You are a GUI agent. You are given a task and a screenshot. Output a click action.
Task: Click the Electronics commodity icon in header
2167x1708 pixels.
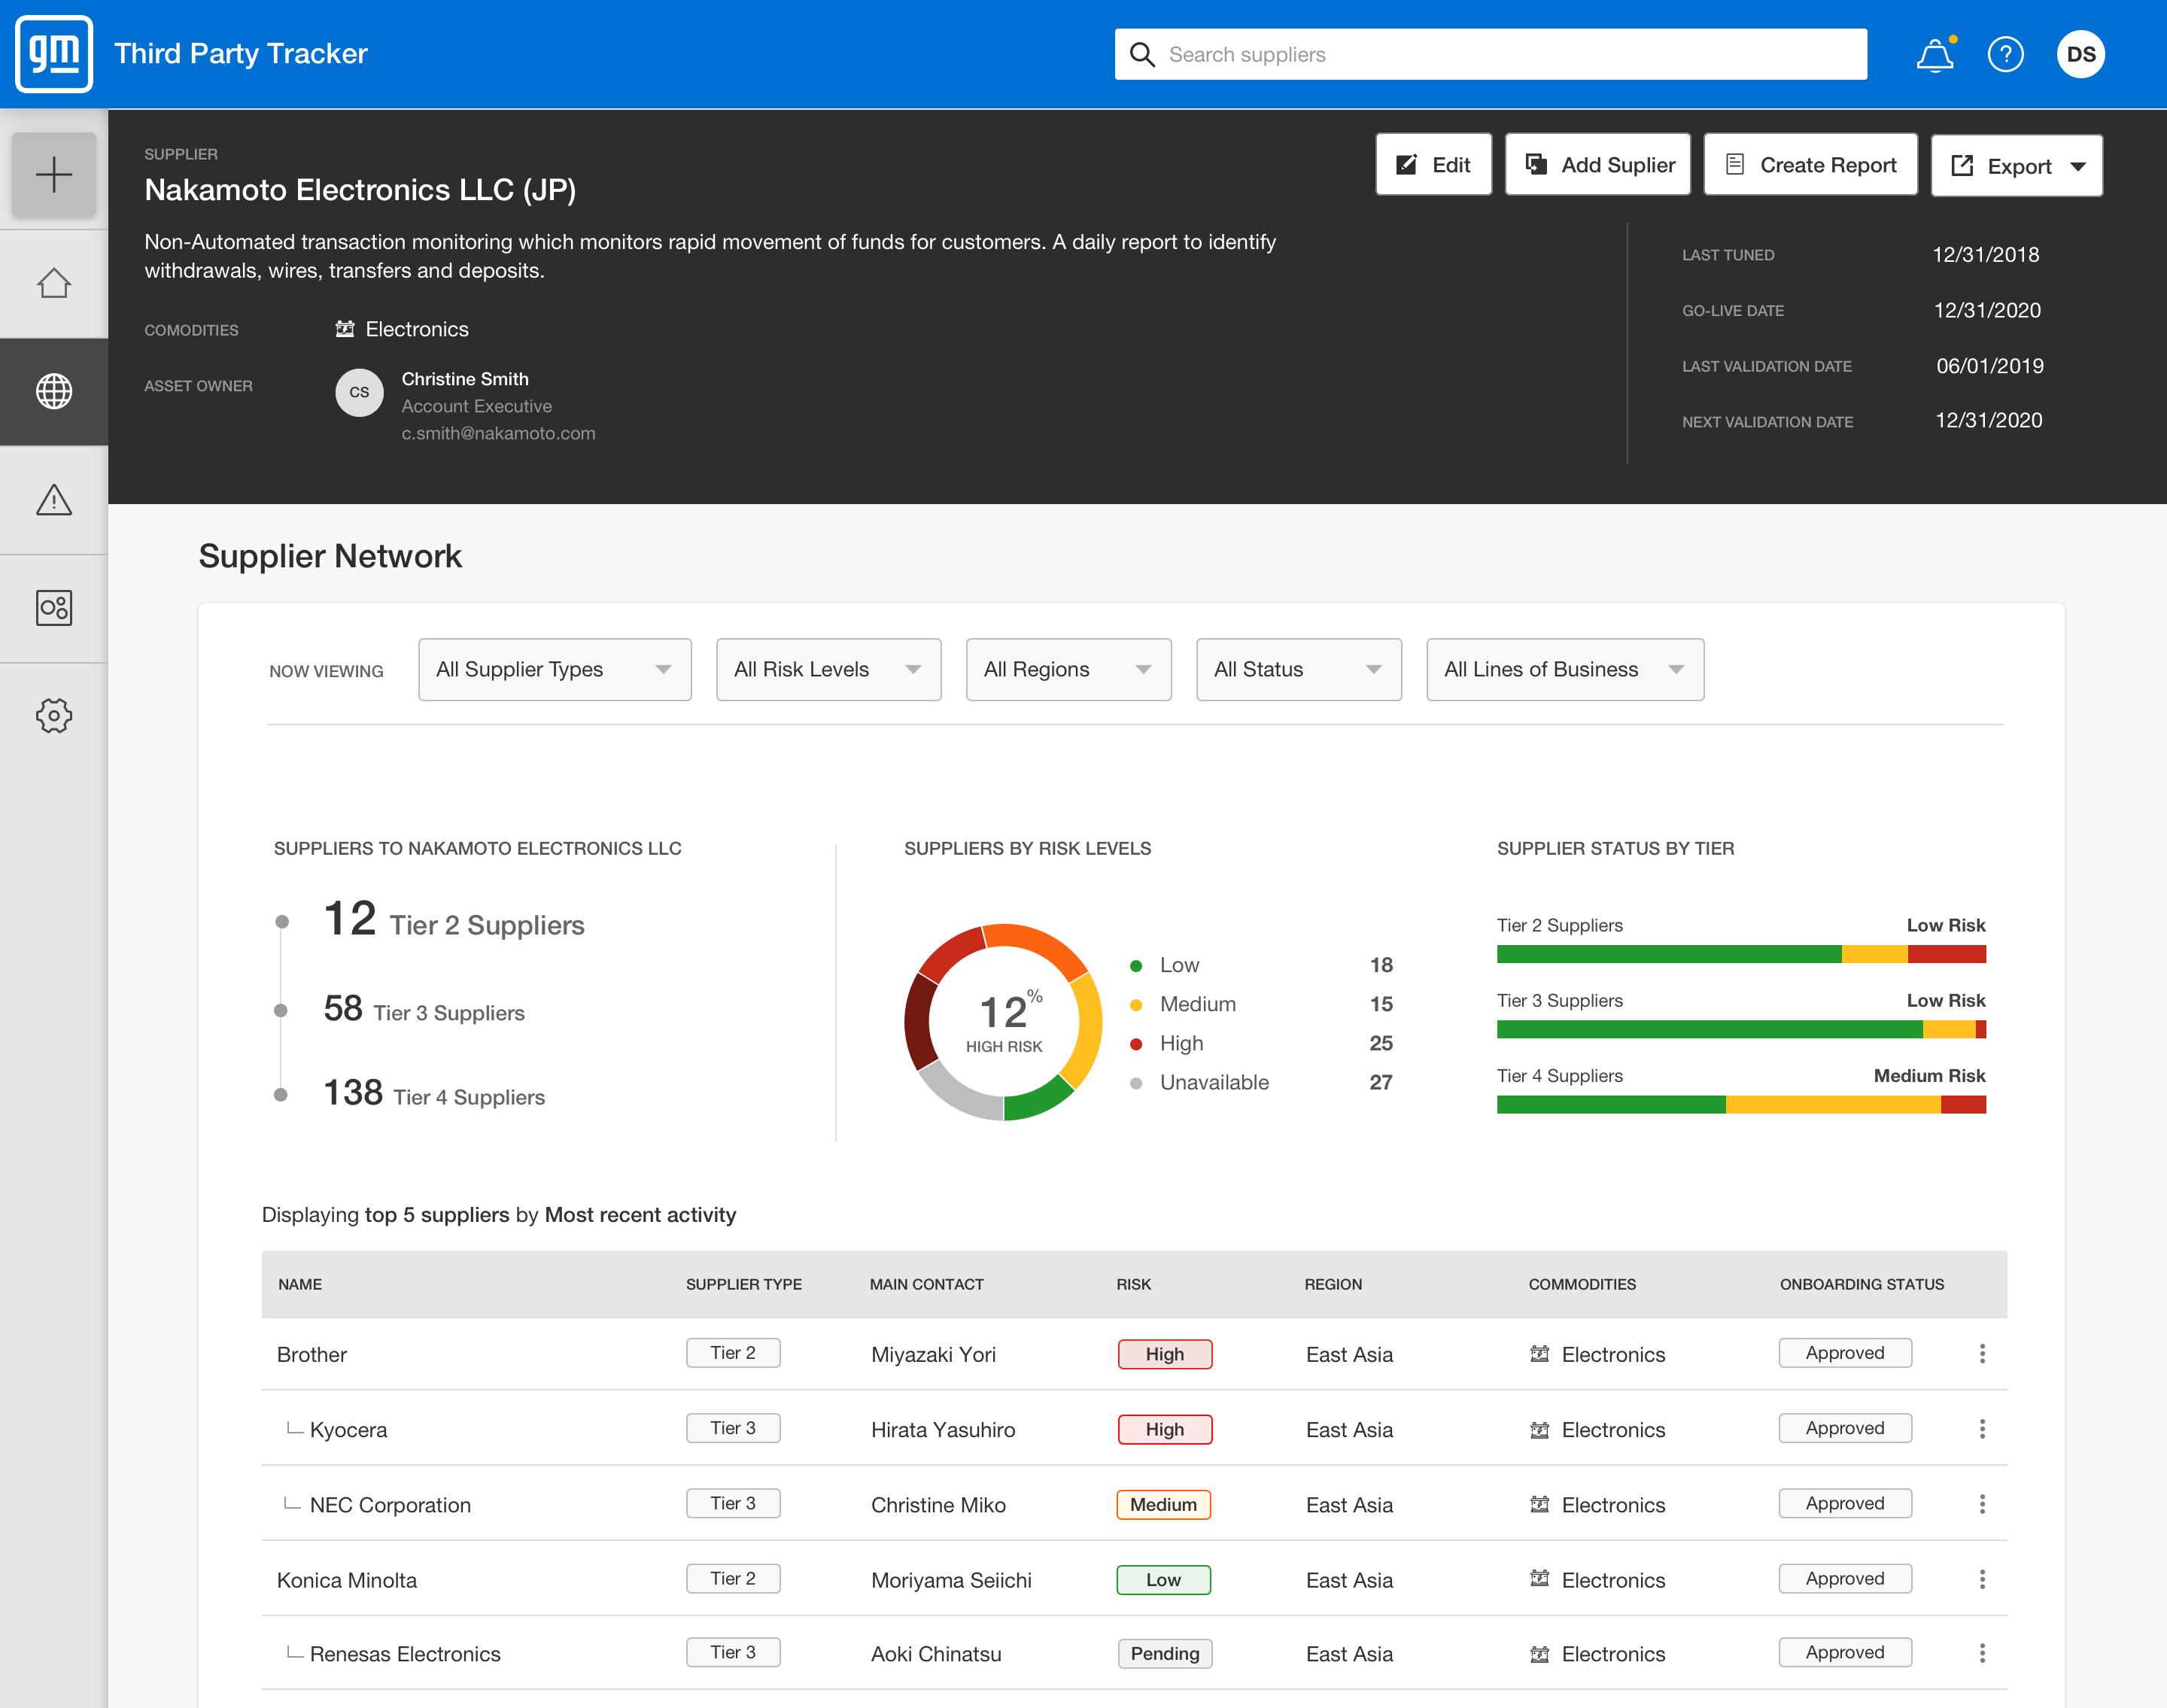coord(345,329)
